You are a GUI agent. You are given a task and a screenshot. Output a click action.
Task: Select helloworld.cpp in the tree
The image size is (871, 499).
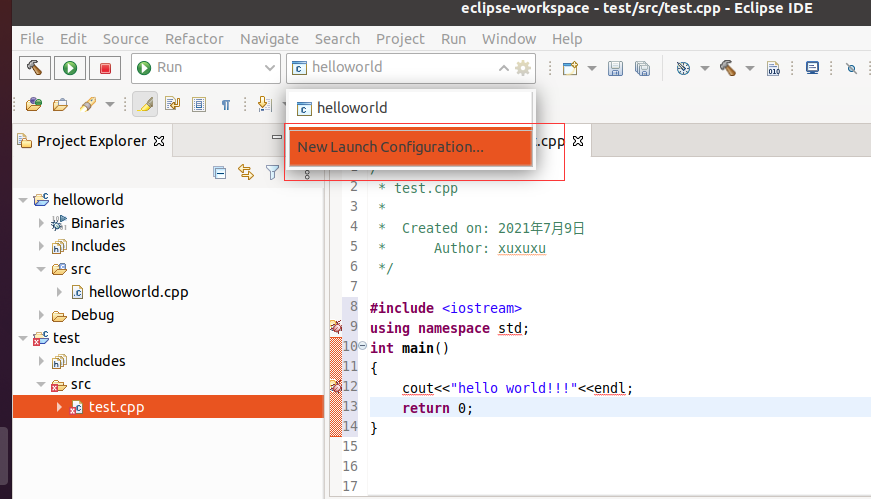[x=138, y=292]
